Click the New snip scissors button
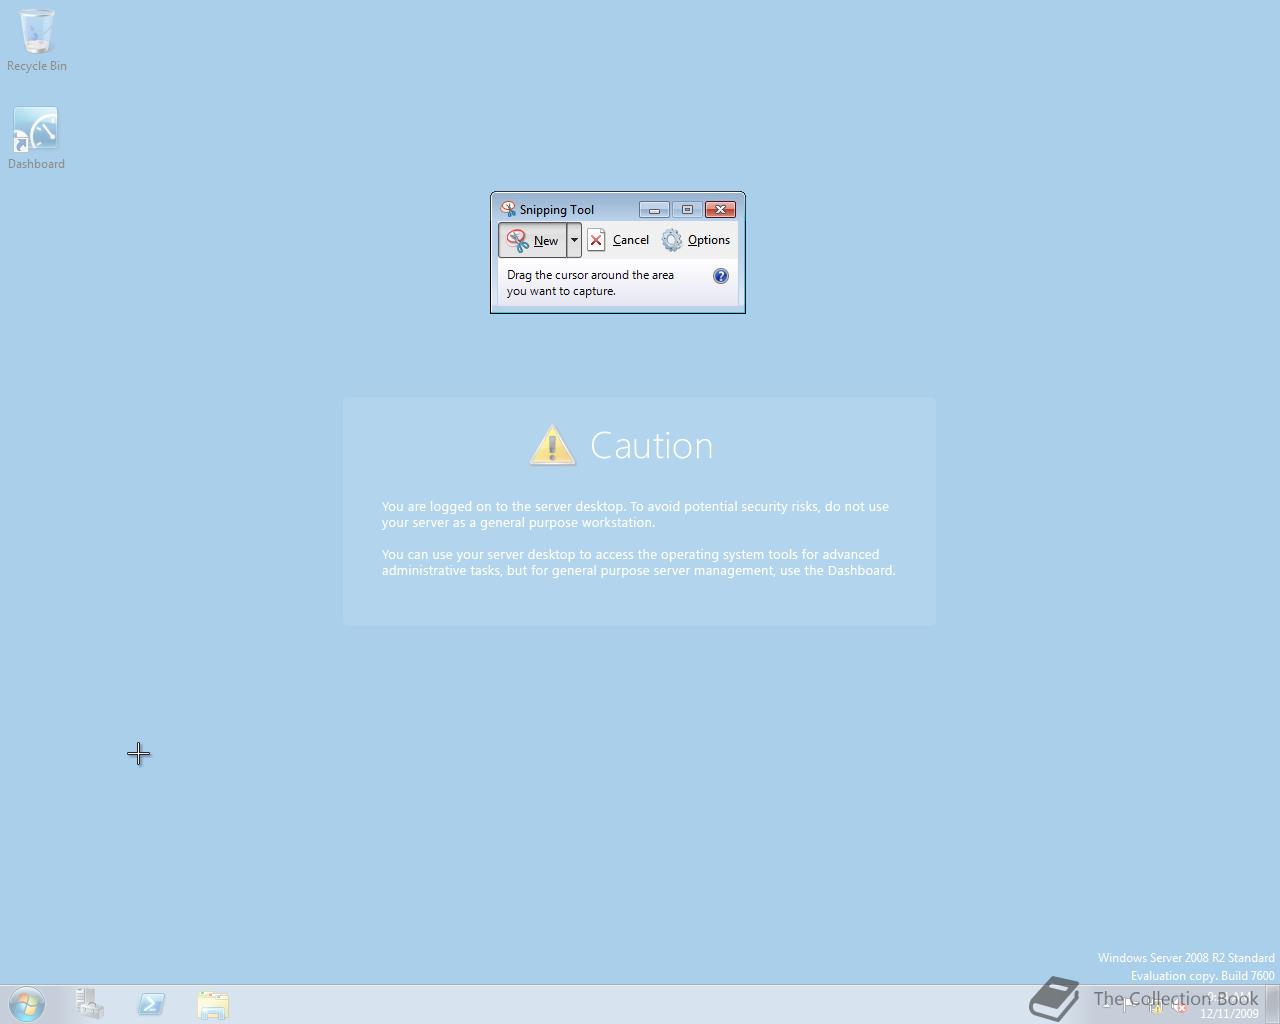This screenshot has height=1024, width=1280. coord(533,240)
